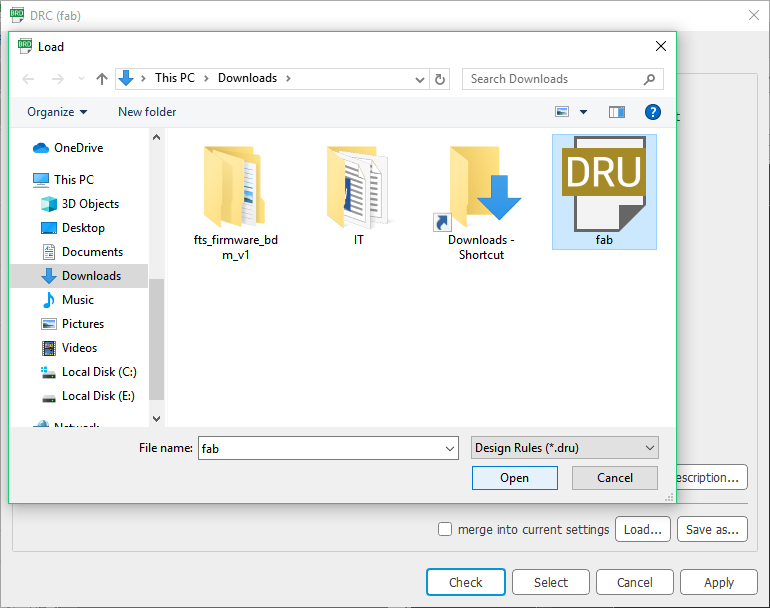Open Desktop in the navigation pane
Screen dimensions: 770x608
click(x=73, y=228)
